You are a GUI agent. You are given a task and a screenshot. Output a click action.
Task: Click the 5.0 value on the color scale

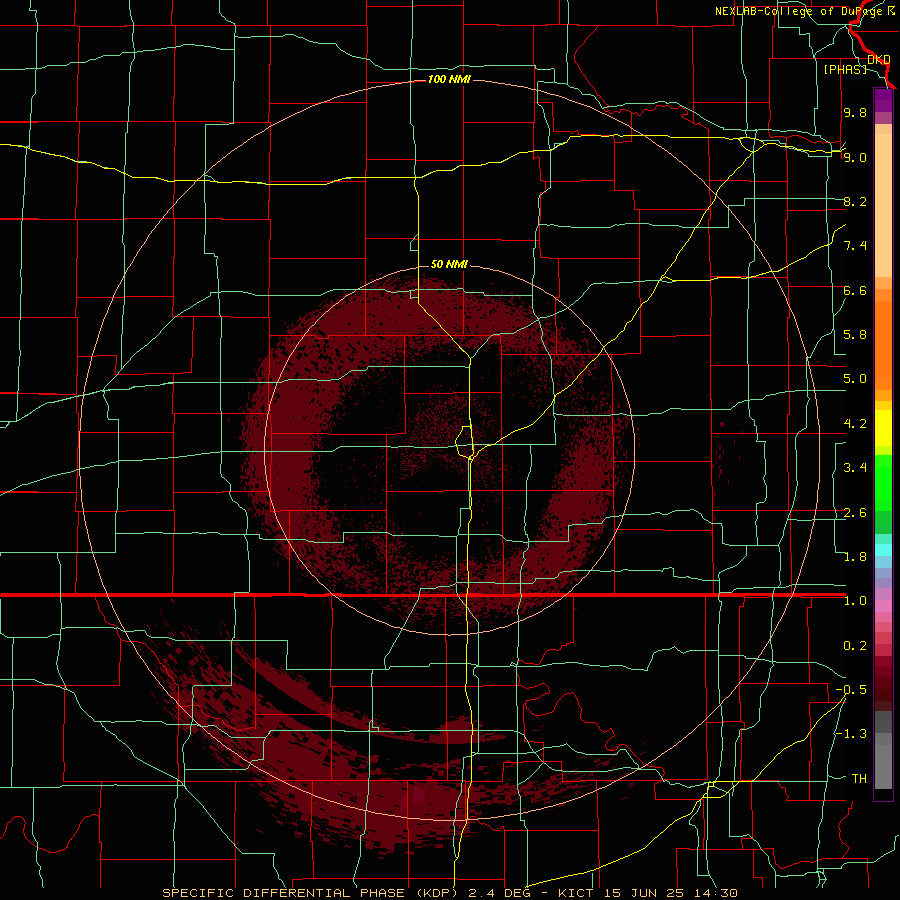pyautogui.click(x=855, y=379)
